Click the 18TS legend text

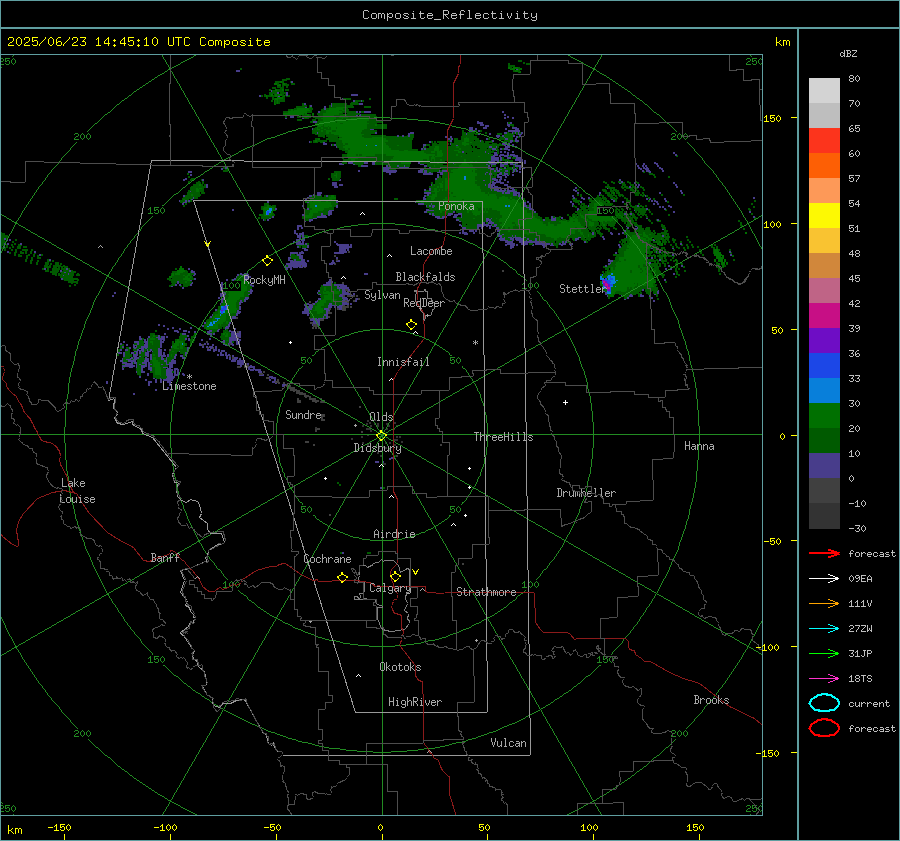860,679
